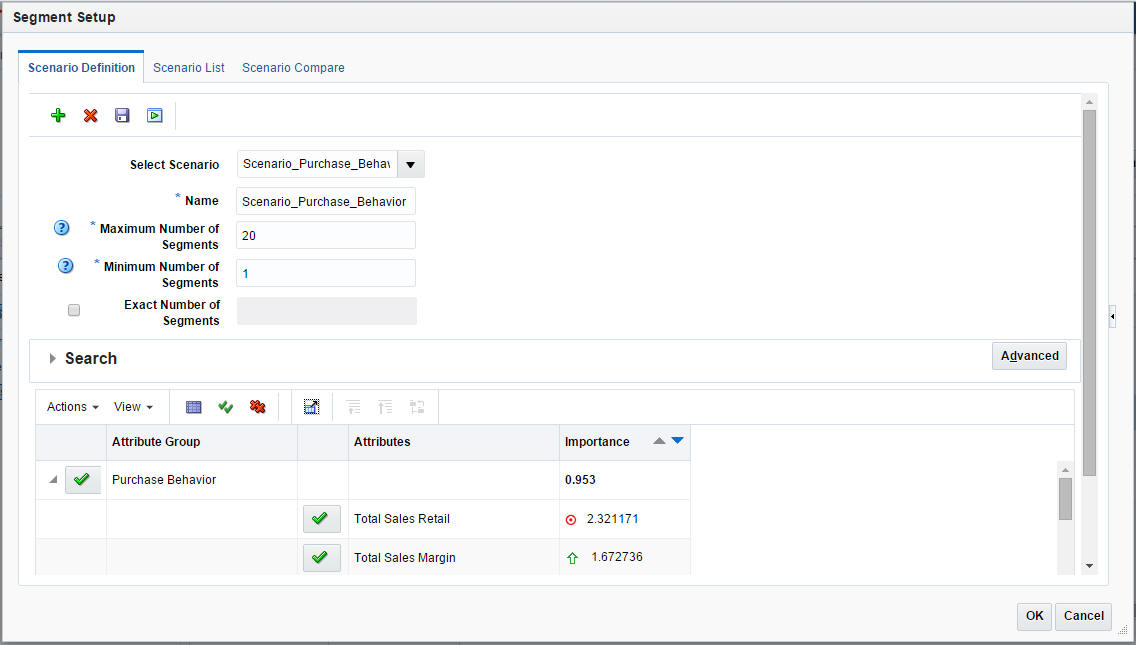This screenshot has width=1136, height=645.
Task: Click into the Maximum Number of Segments field
Action: click(326, 236)
